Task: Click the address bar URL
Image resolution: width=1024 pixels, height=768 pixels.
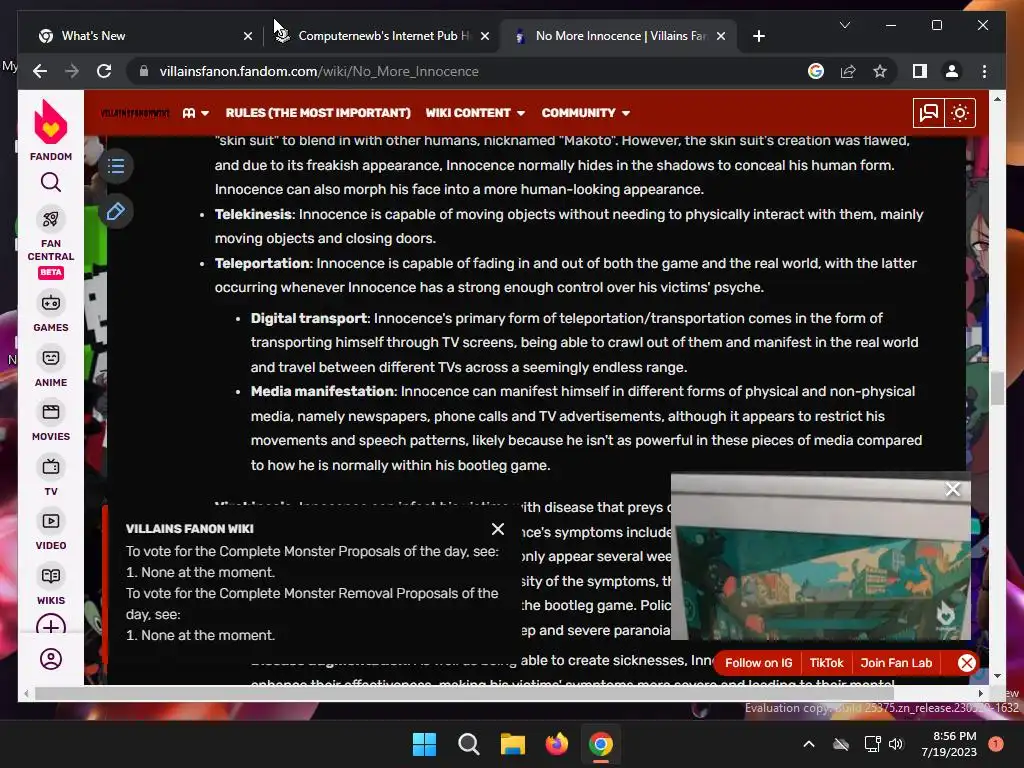Action: click(319, 71)
